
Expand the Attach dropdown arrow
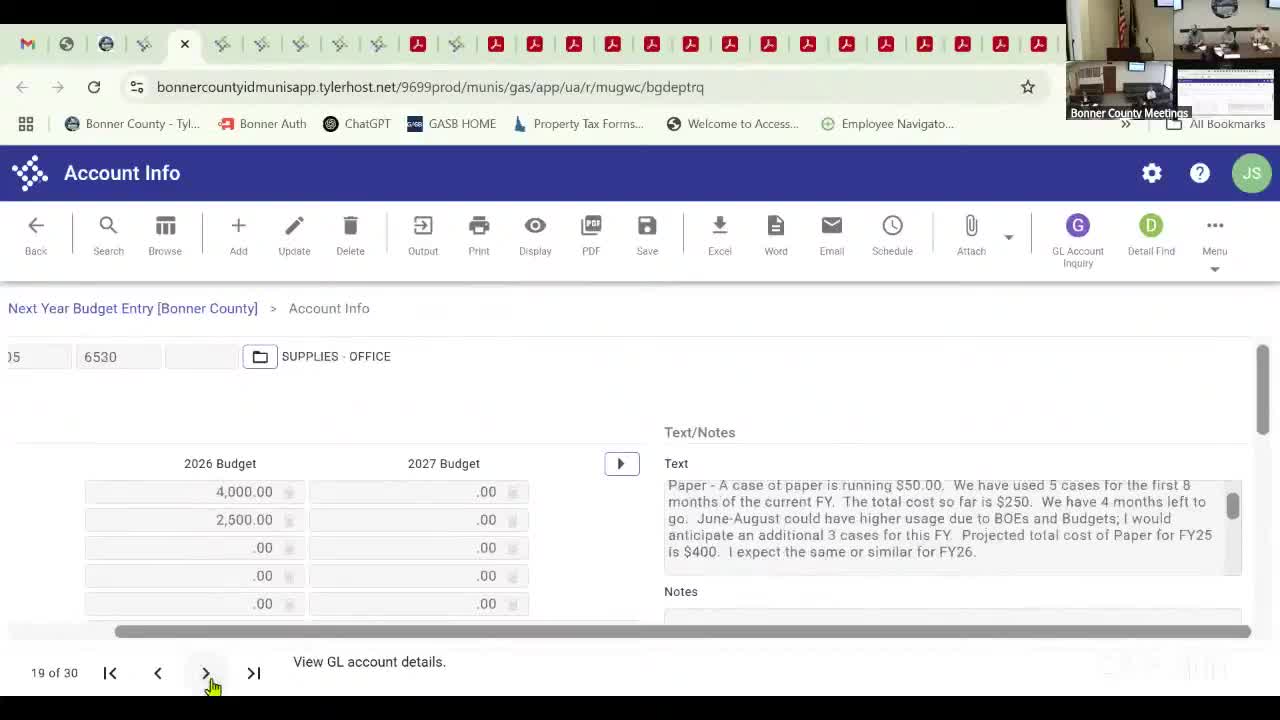click(x=1008, y=237)
